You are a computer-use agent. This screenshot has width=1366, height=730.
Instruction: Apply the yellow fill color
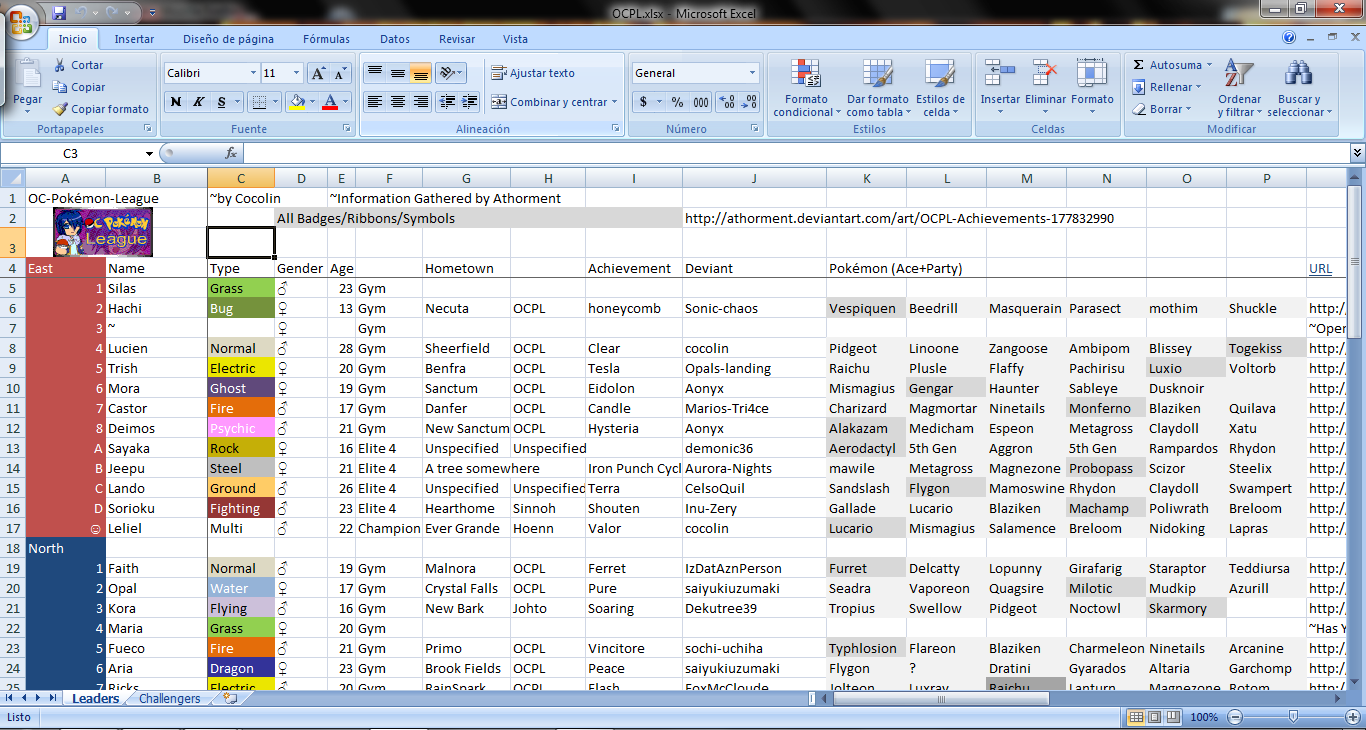pyautogui.click(x=296, y=102)
